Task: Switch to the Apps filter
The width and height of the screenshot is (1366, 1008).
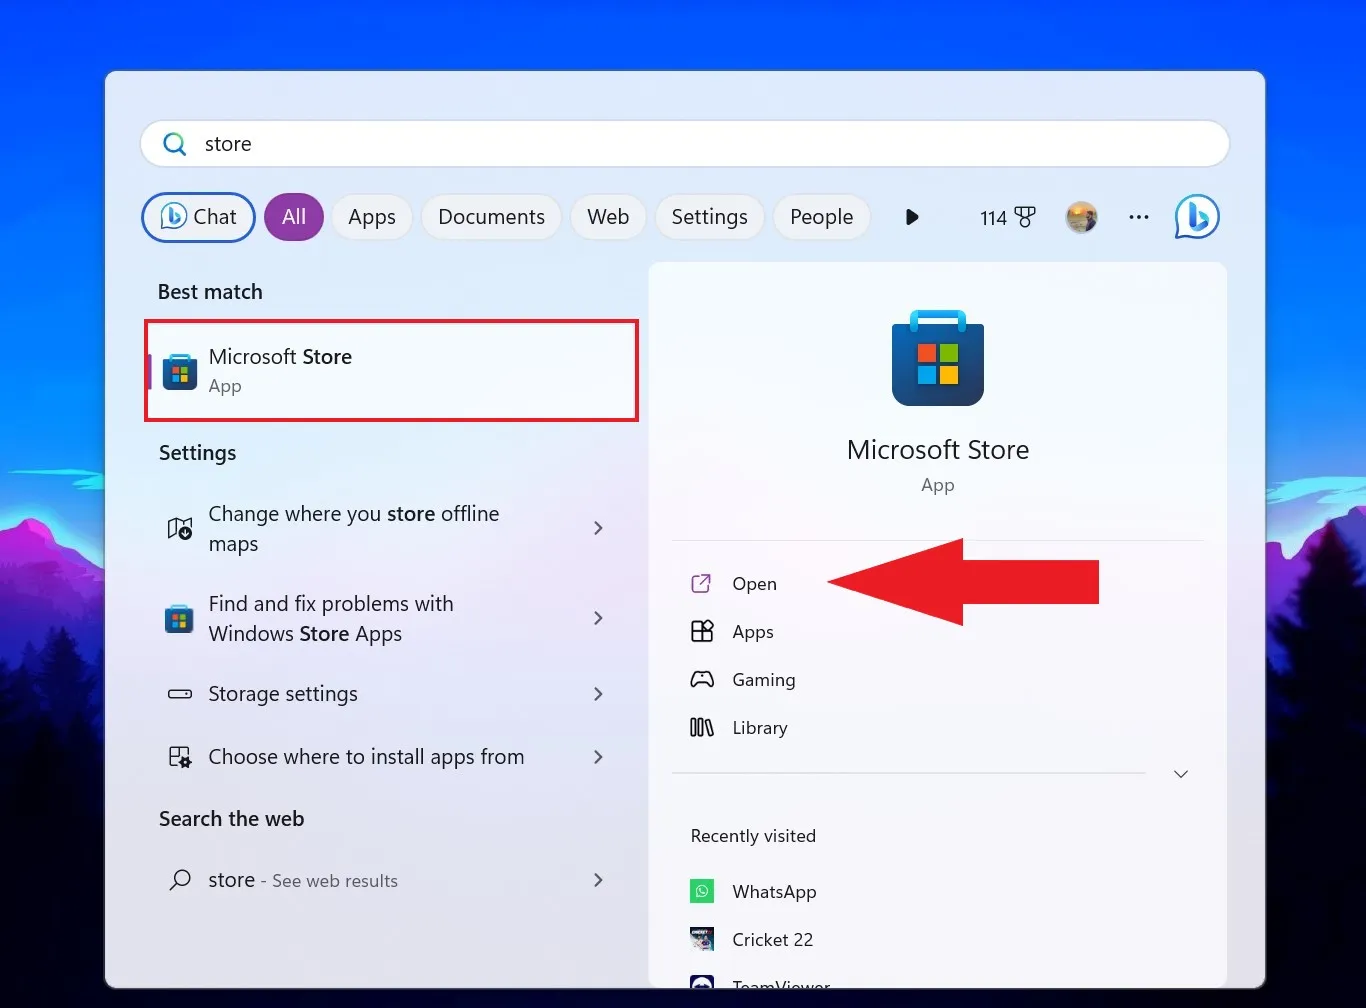Action: click(x=371, y=217)
